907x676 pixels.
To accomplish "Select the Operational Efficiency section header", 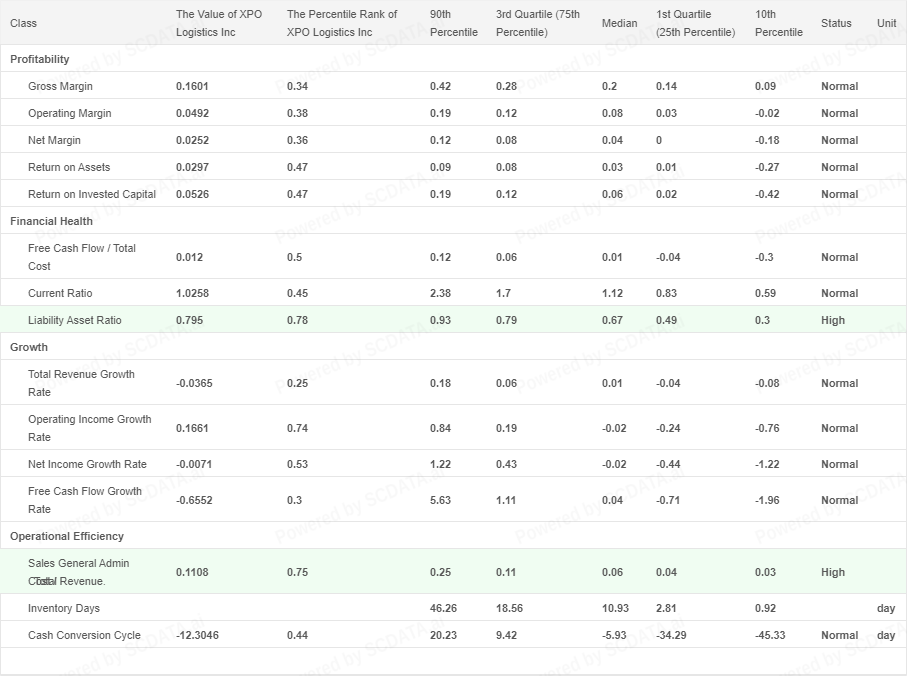I will click(x=67, y=536).
